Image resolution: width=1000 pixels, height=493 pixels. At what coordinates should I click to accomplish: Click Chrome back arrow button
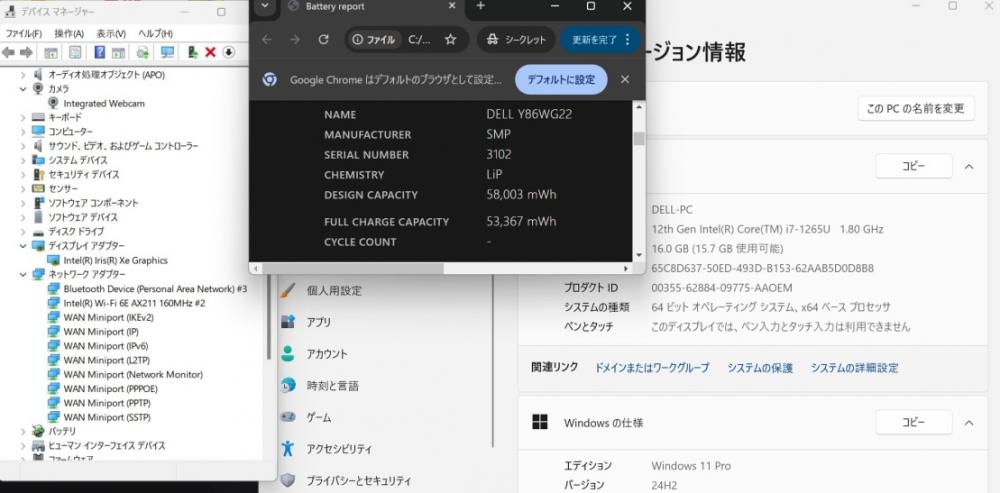click(267, 40)
